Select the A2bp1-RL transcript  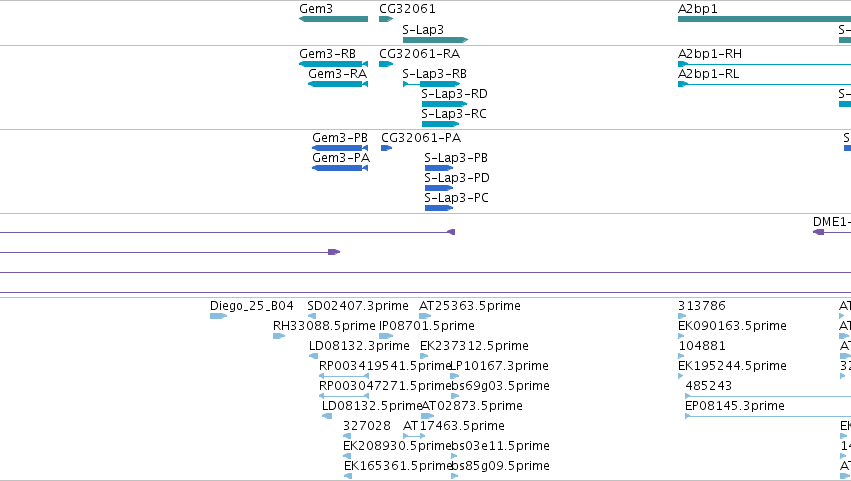coord(764,84)
